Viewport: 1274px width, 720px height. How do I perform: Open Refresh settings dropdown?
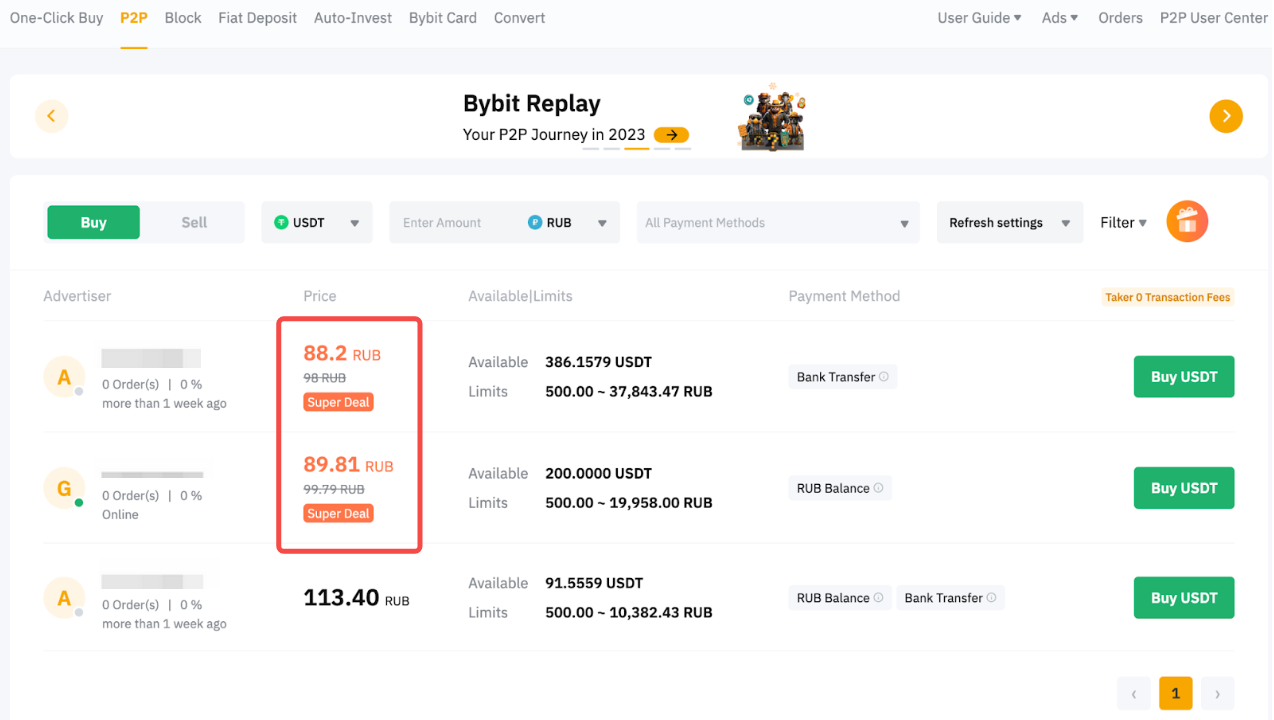tap(1009, 222)
